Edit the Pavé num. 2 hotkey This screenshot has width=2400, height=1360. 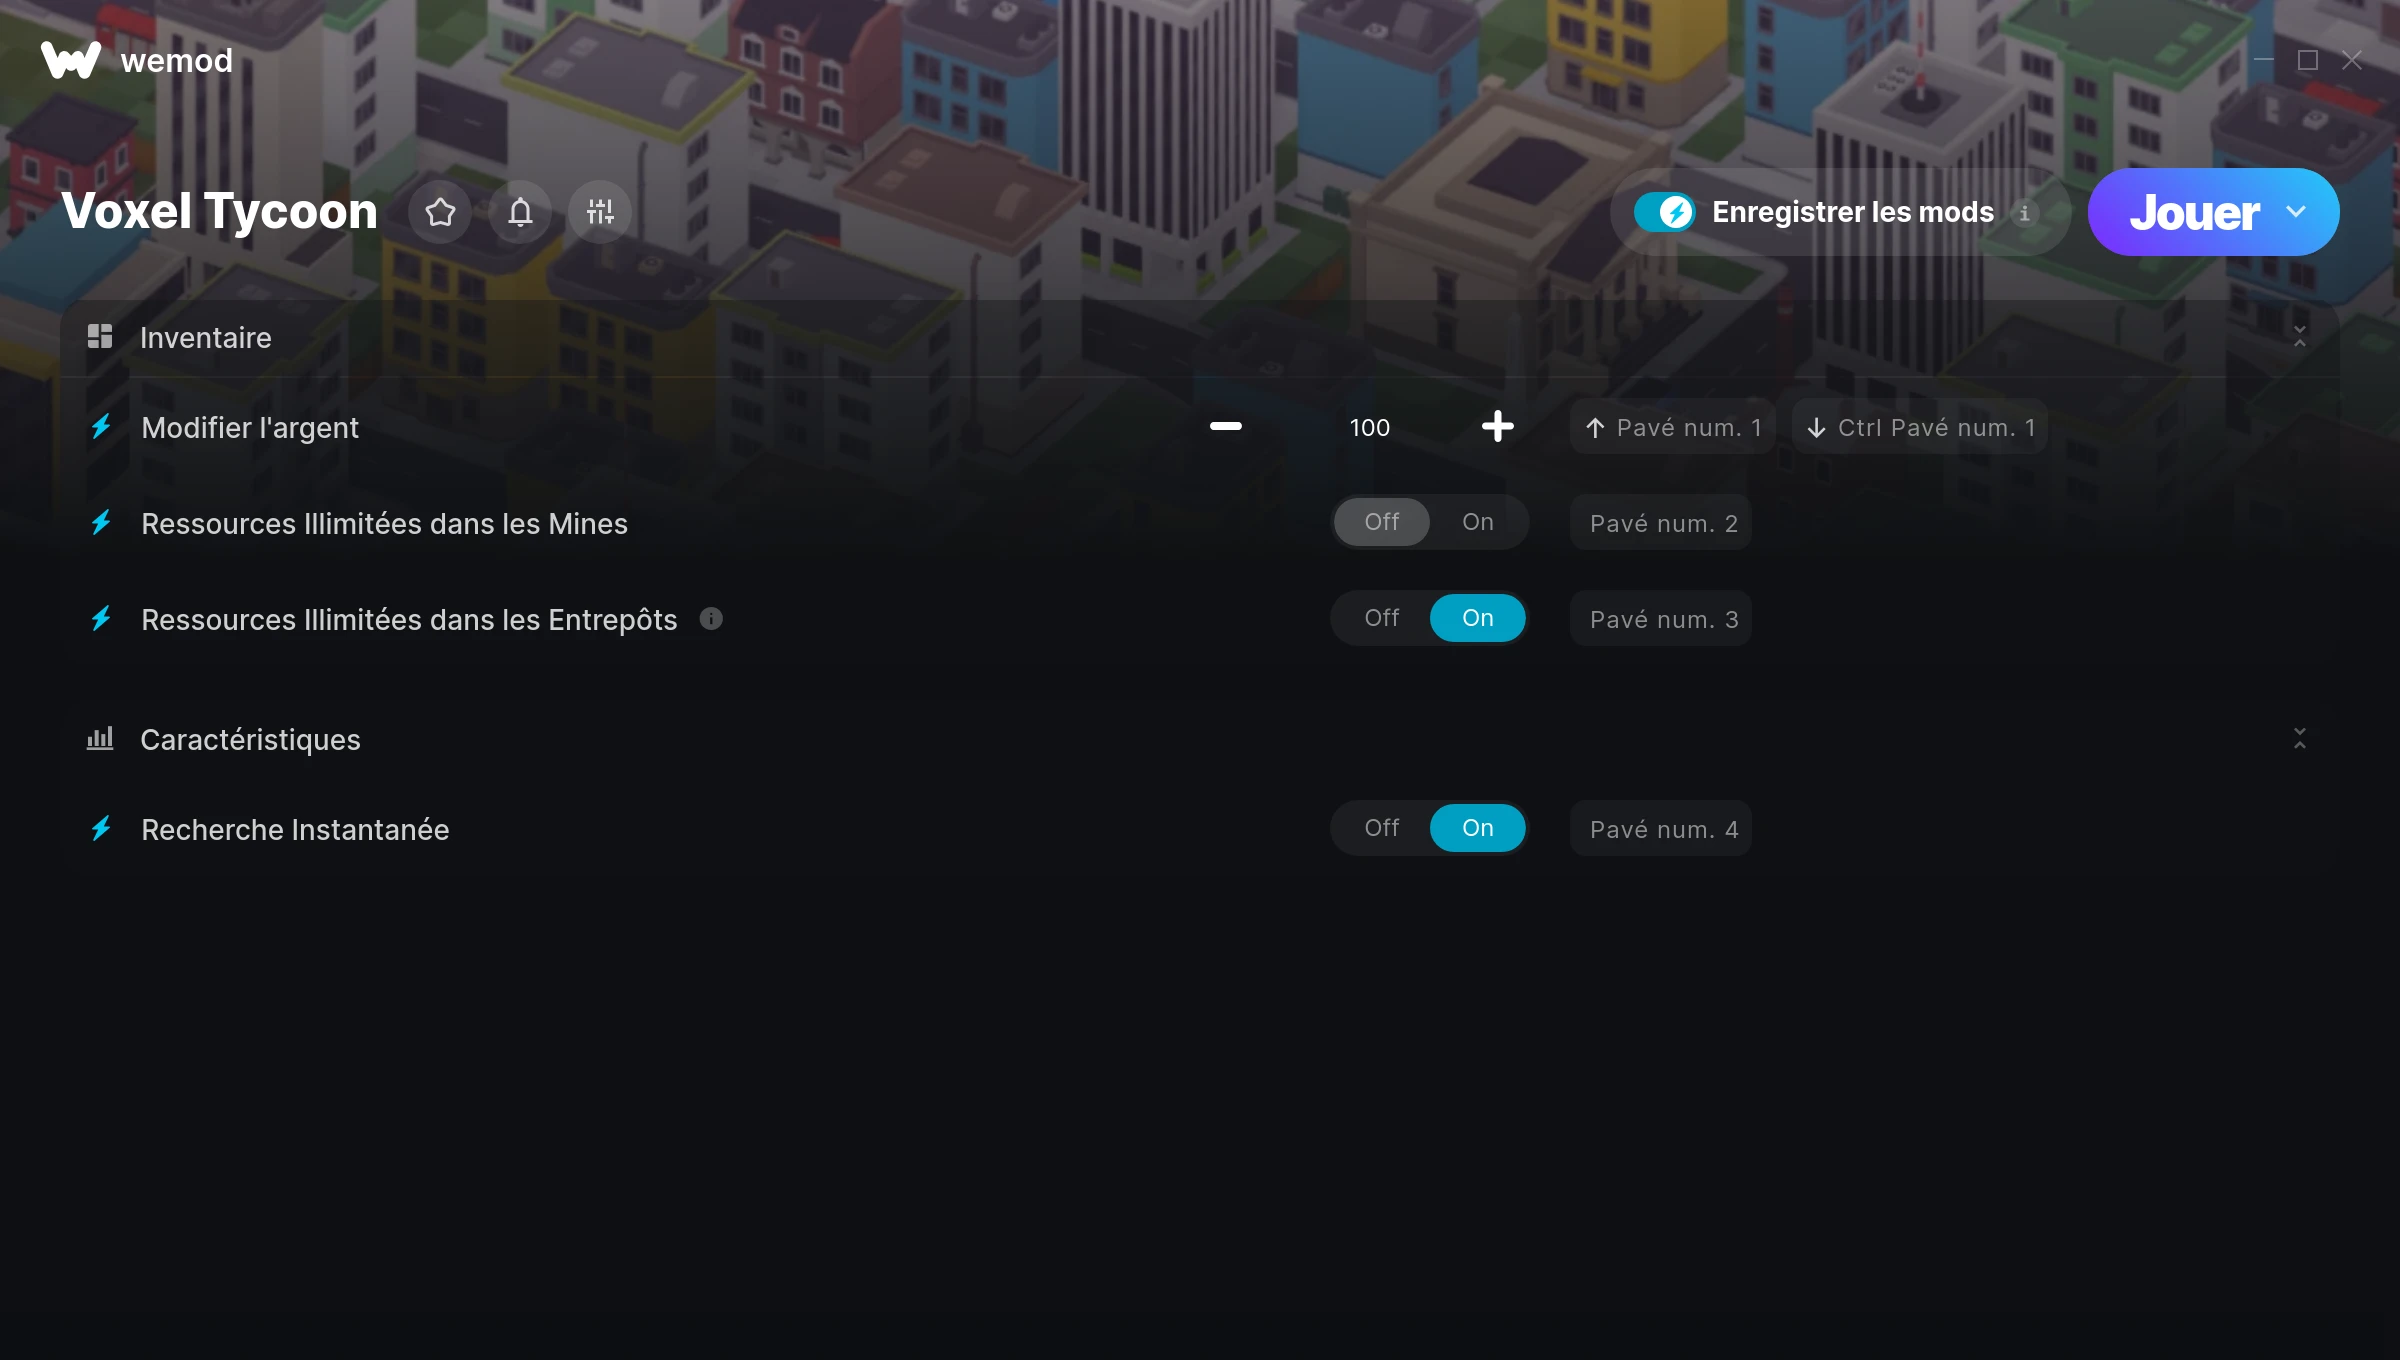pos(1661,523)
